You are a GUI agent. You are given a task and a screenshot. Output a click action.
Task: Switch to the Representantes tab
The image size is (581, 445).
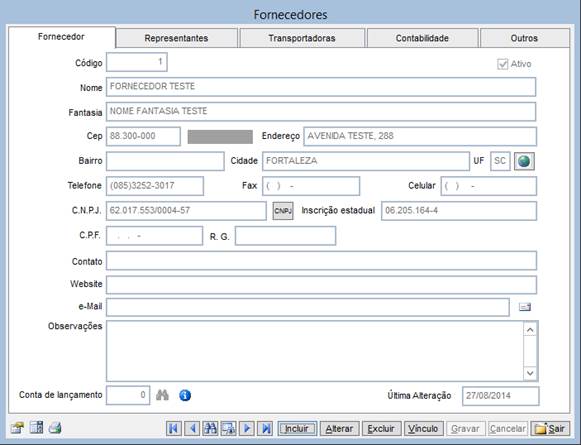tap(176, 38)
